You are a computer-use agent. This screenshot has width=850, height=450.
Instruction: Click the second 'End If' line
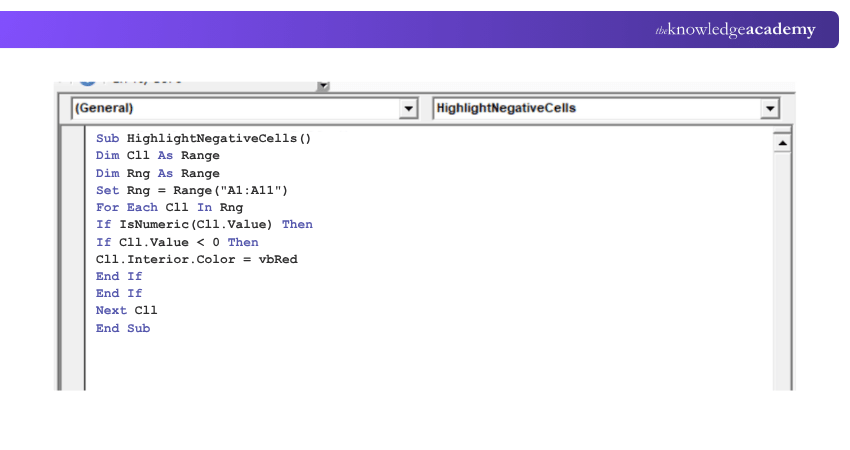click(x=119, y=293)
